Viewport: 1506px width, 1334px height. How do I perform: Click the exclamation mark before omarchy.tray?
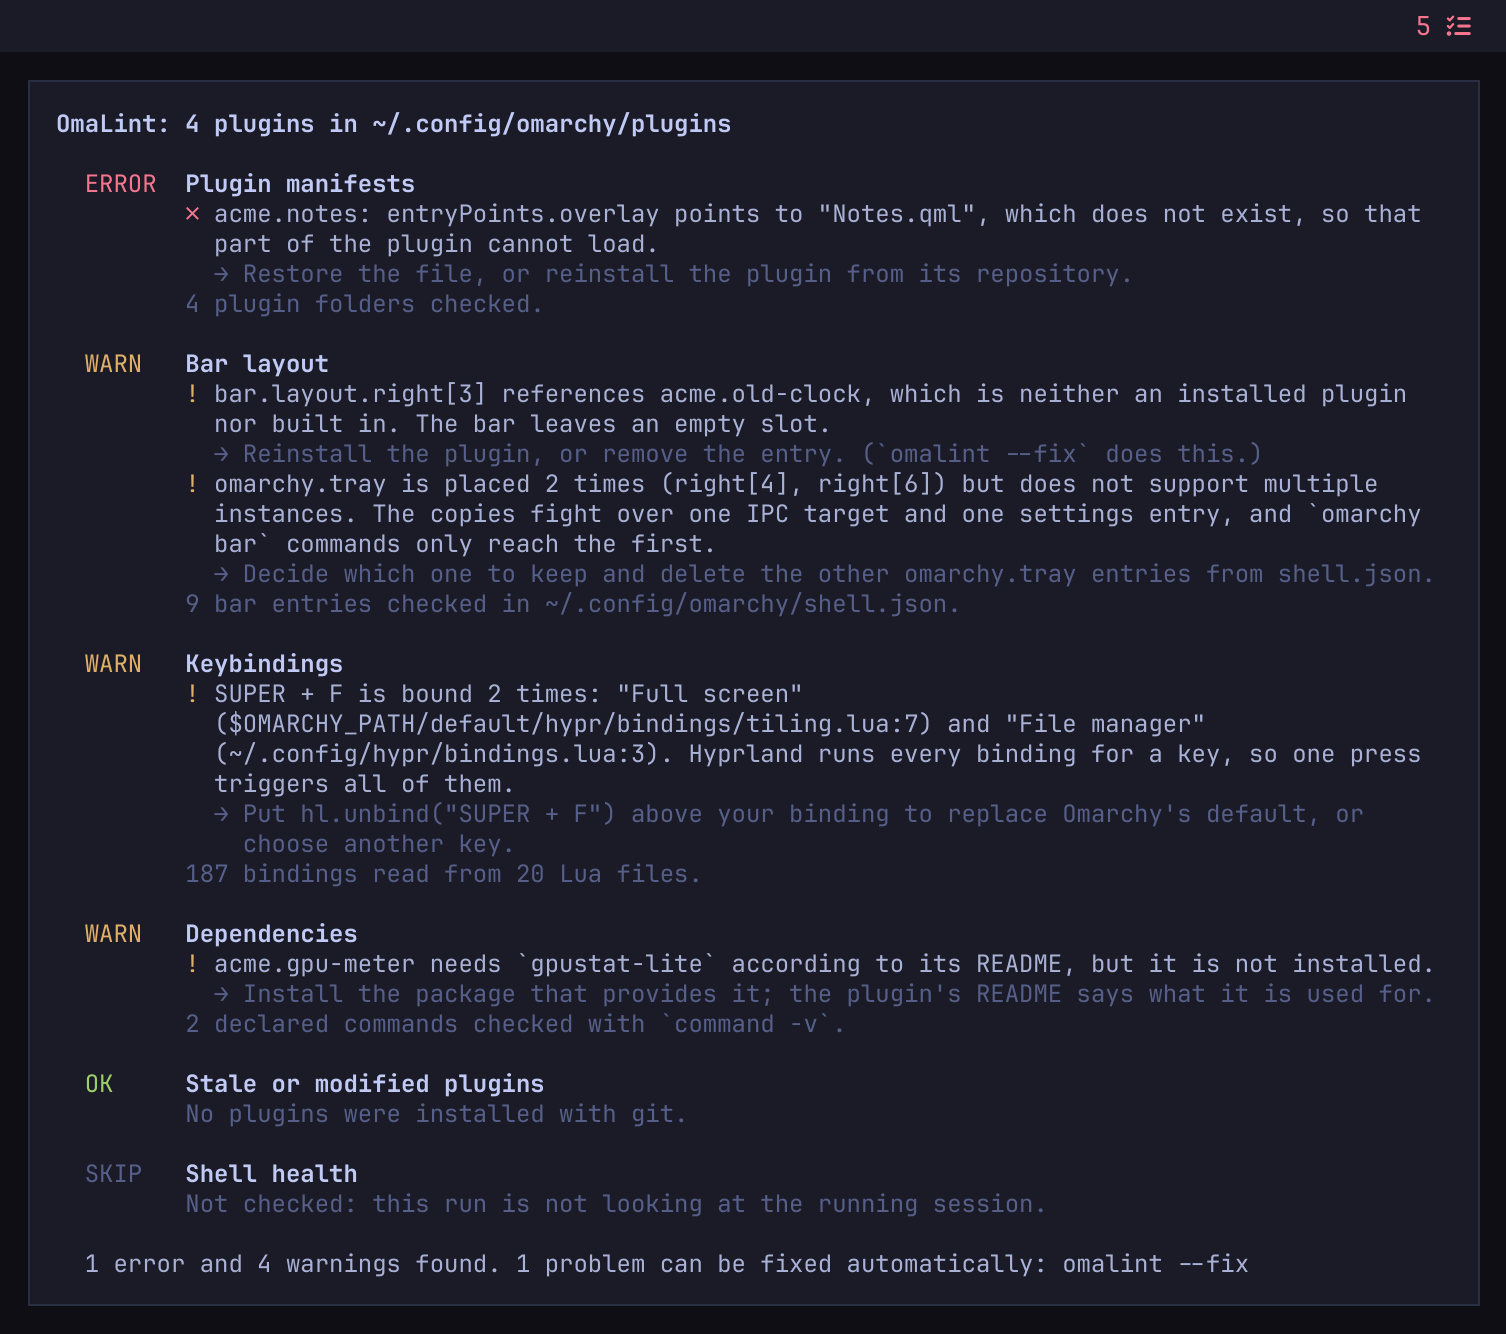[192, 484]
